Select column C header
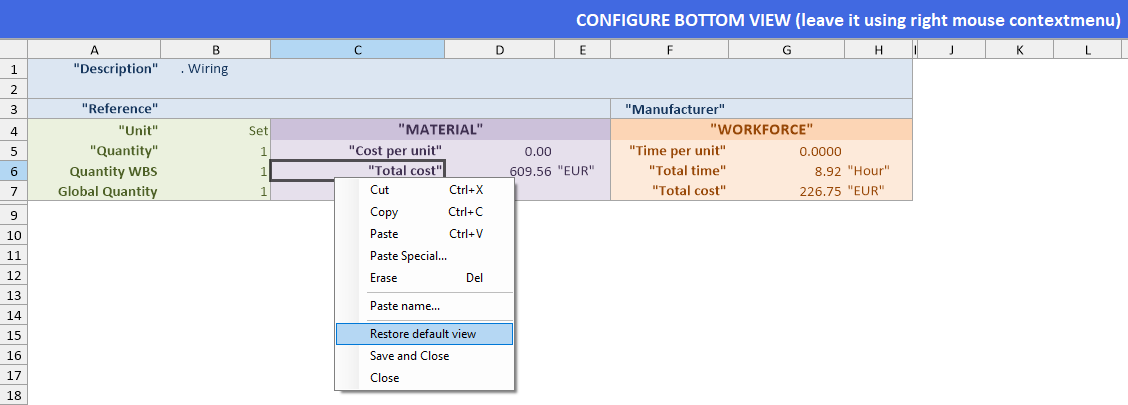Image resolution: width=1128 pixels, height=405 pixels. tap(357, 49)
